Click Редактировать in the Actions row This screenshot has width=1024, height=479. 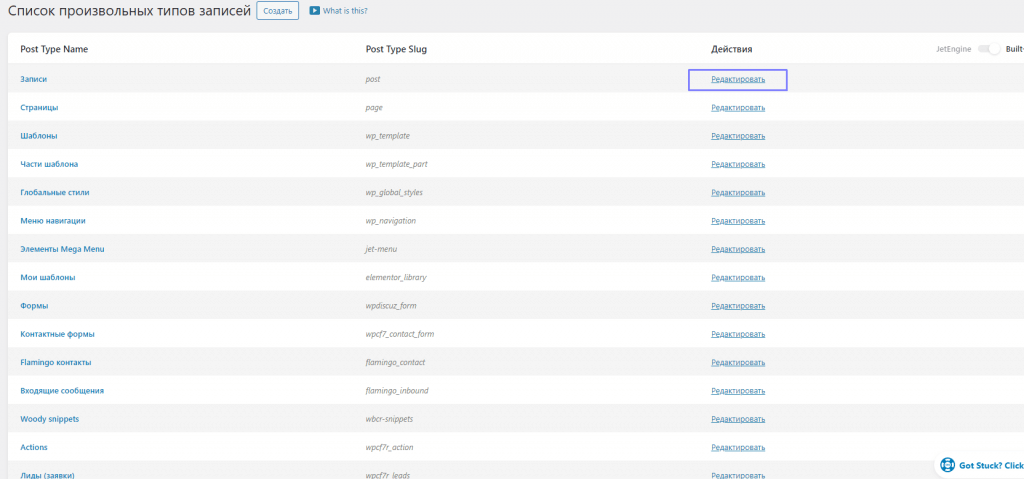pyautogui.click(x=738, y=448)
